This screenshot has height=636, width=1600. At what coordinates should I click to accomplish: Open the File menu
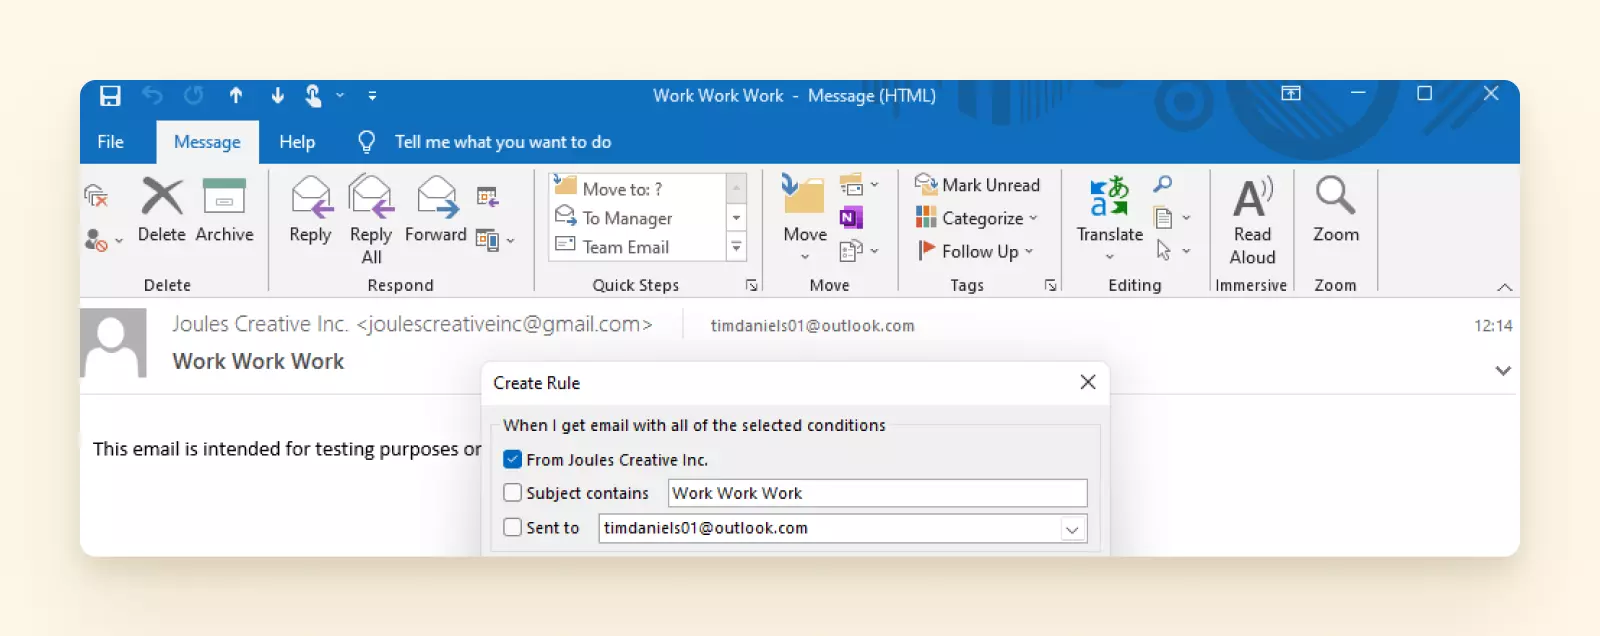click(110, 142)
